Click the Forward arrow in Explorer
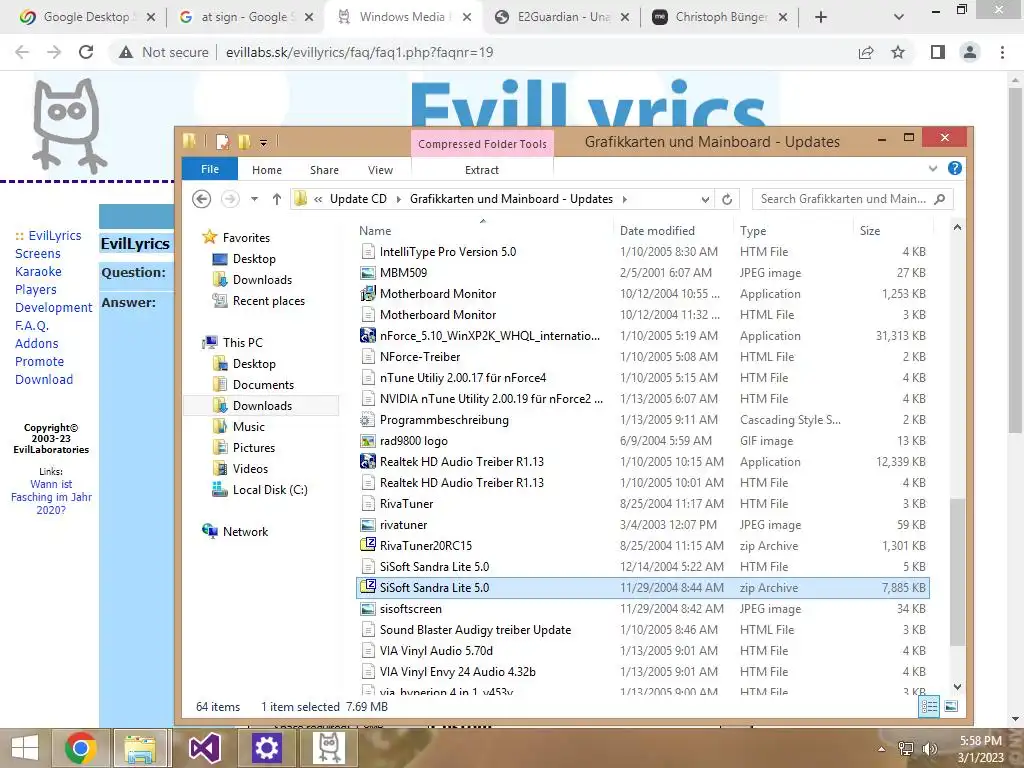1024x768 pixels. (230, 199)
